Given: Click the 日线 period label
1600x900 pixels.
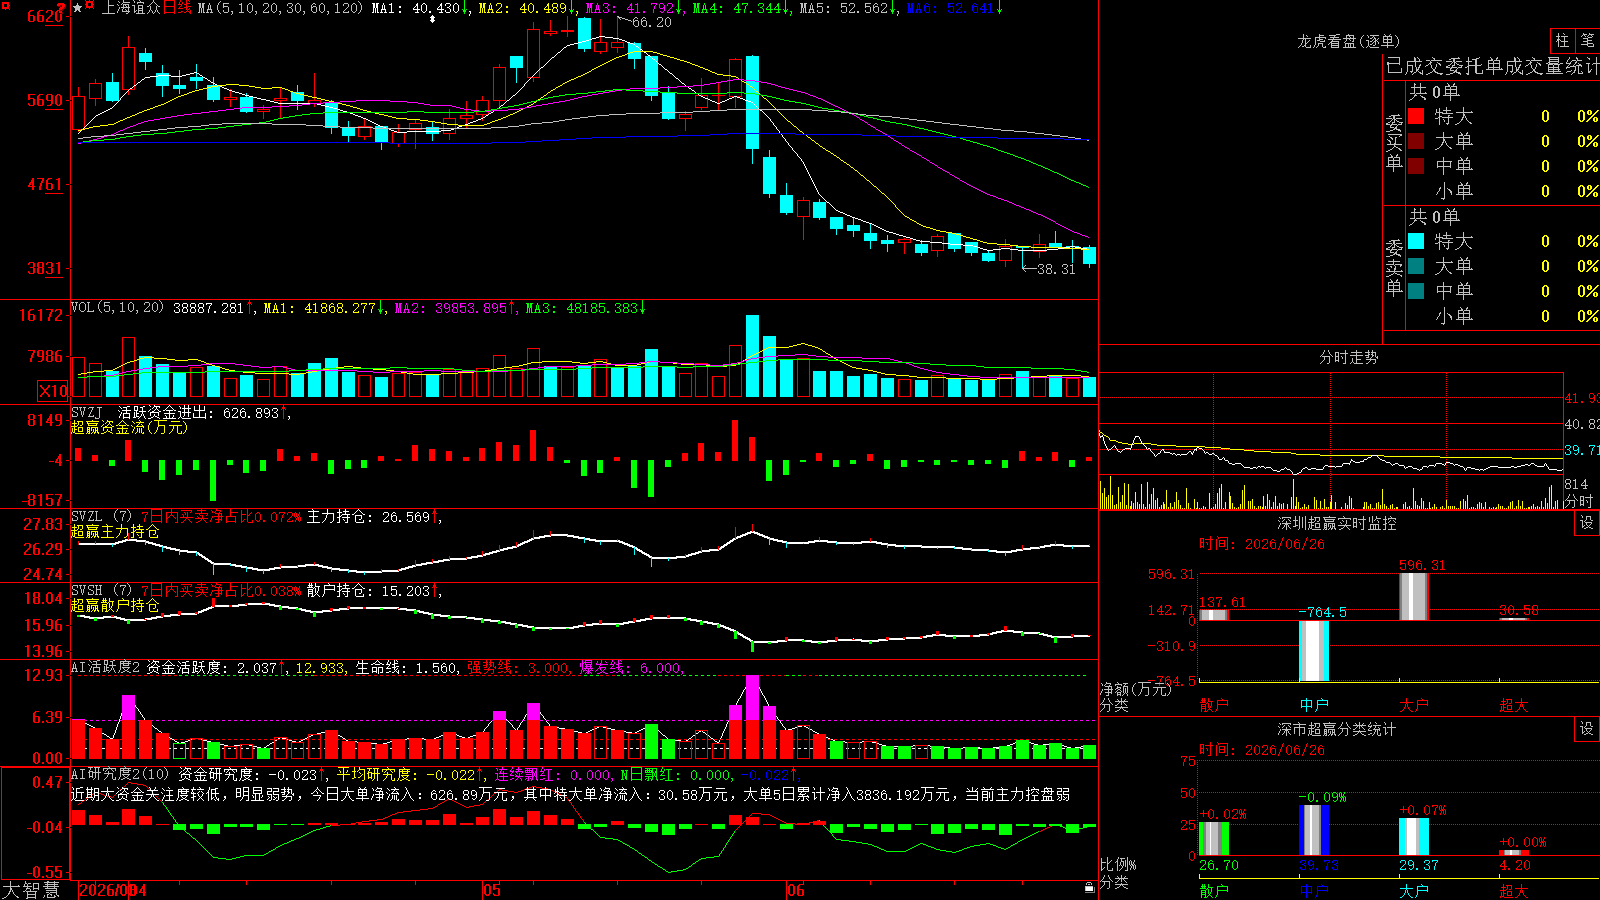Looking at the screenshot, I should pos(177,8).
